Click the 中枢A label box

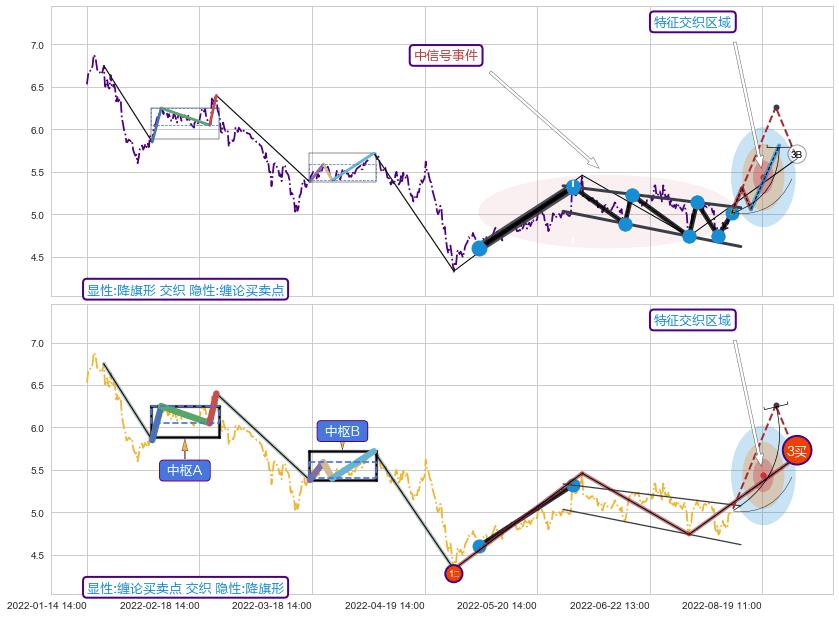[x=184, y=470]
